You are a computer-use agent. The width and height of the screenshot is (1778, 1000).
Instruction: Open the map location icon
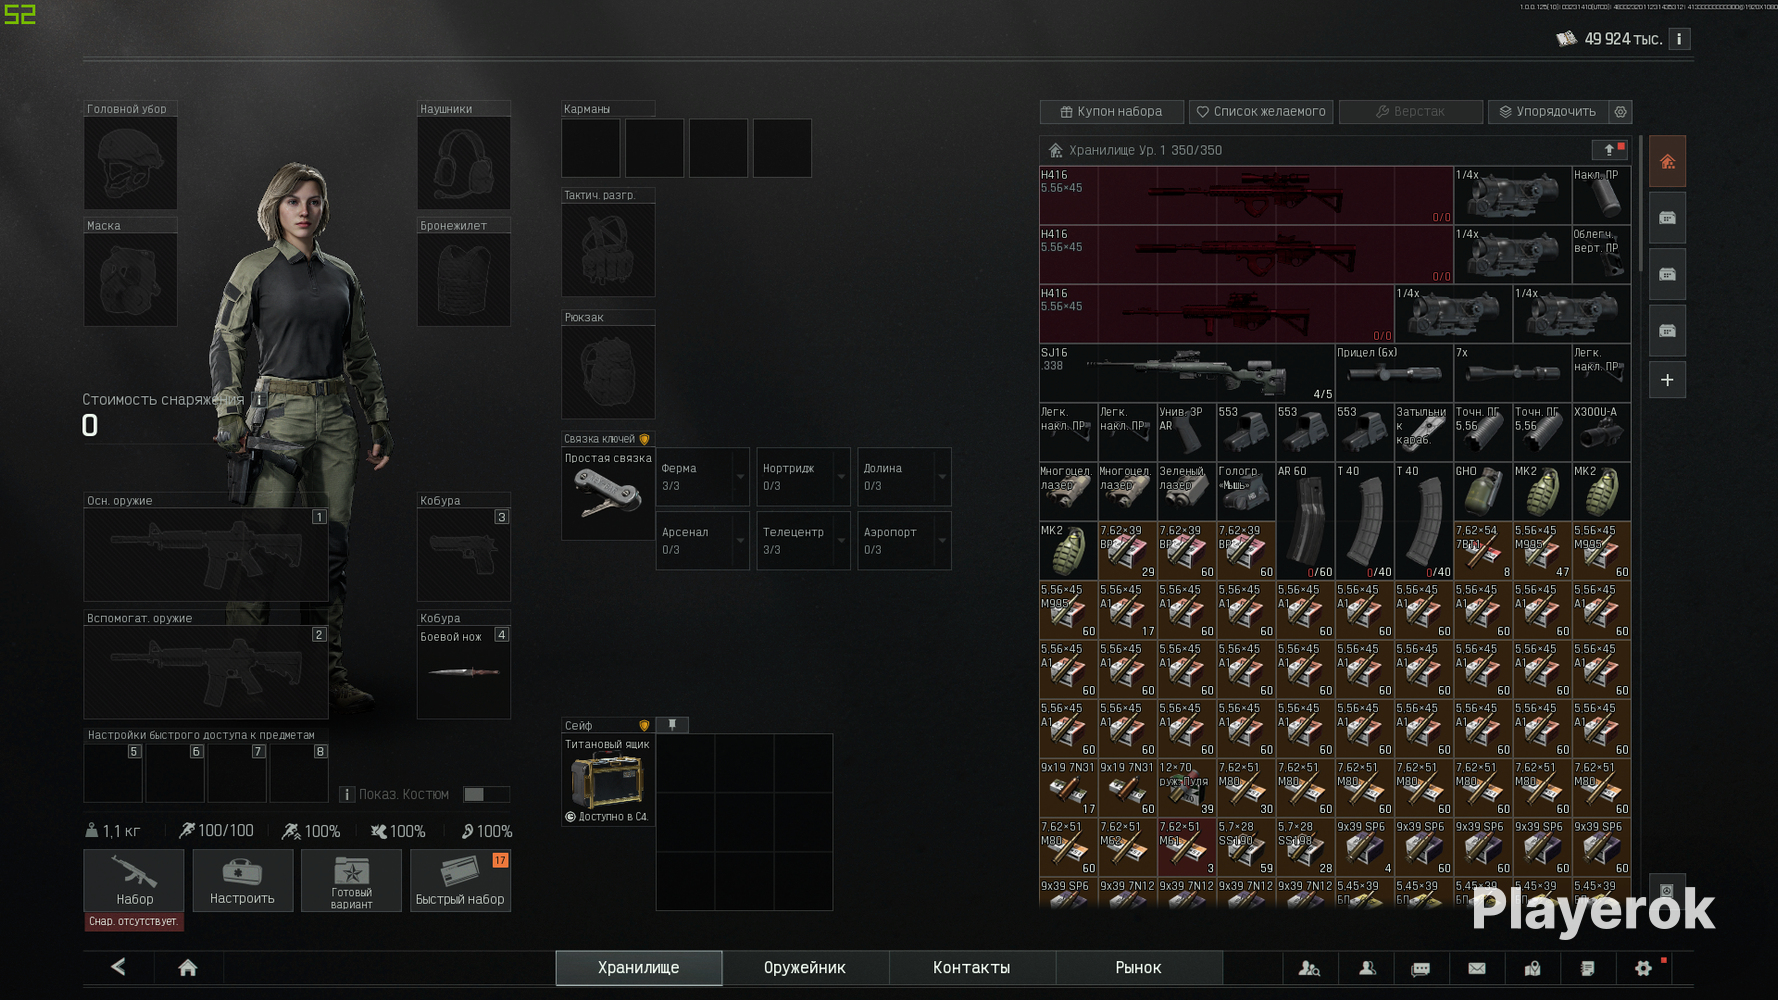pos(1532,968)
